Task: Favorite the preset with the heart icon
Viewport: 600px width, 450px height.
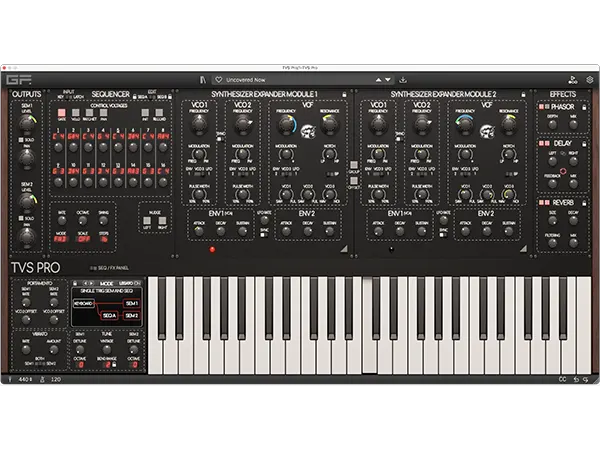Action: pos(218,80)
